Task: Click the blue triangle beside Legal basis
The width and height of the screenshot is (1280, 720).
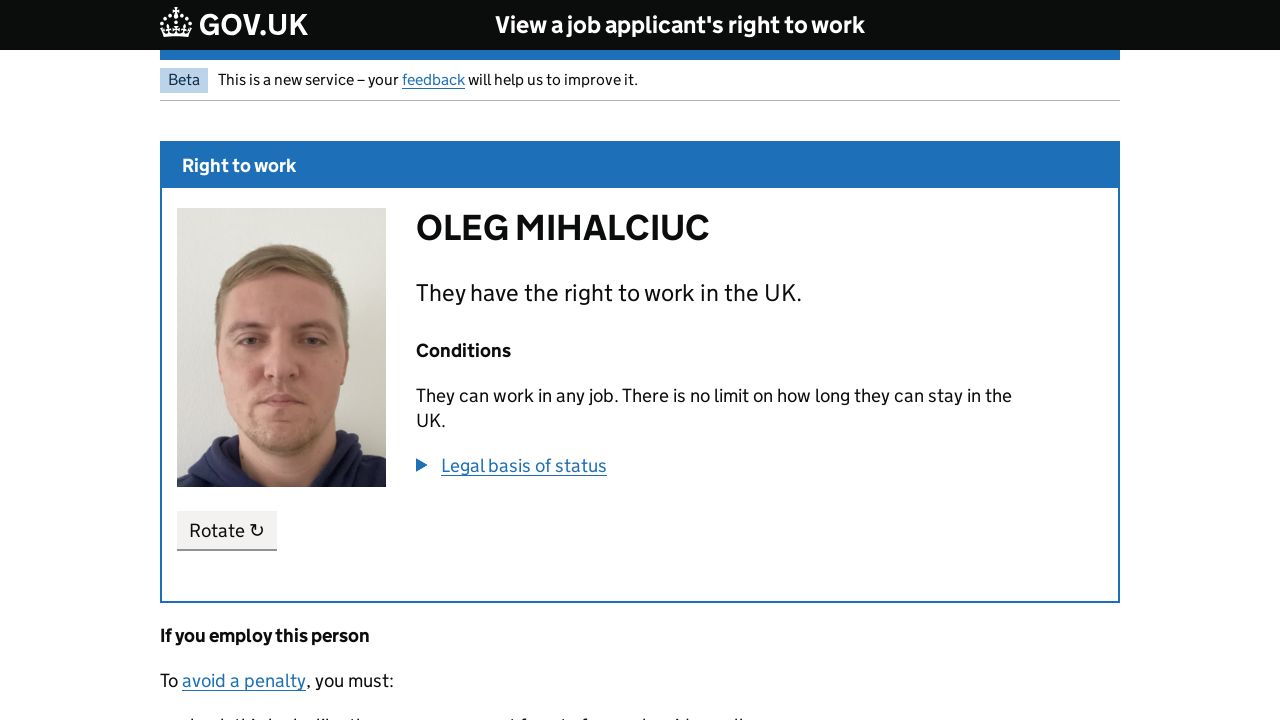Action: point(422,465)
